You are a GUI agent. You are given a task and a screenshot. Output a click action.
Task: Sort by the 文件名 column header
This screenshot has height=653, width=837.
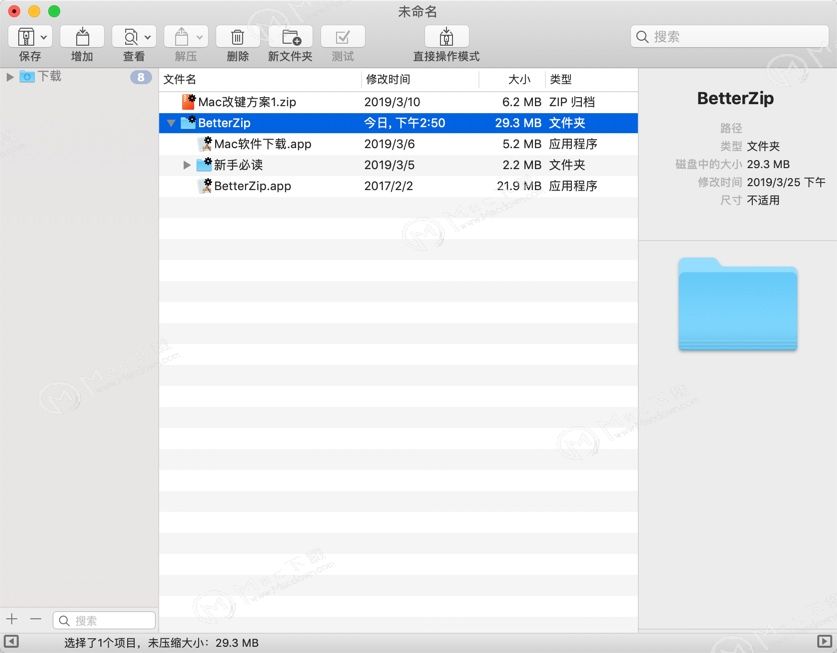[x=179, y=80]
